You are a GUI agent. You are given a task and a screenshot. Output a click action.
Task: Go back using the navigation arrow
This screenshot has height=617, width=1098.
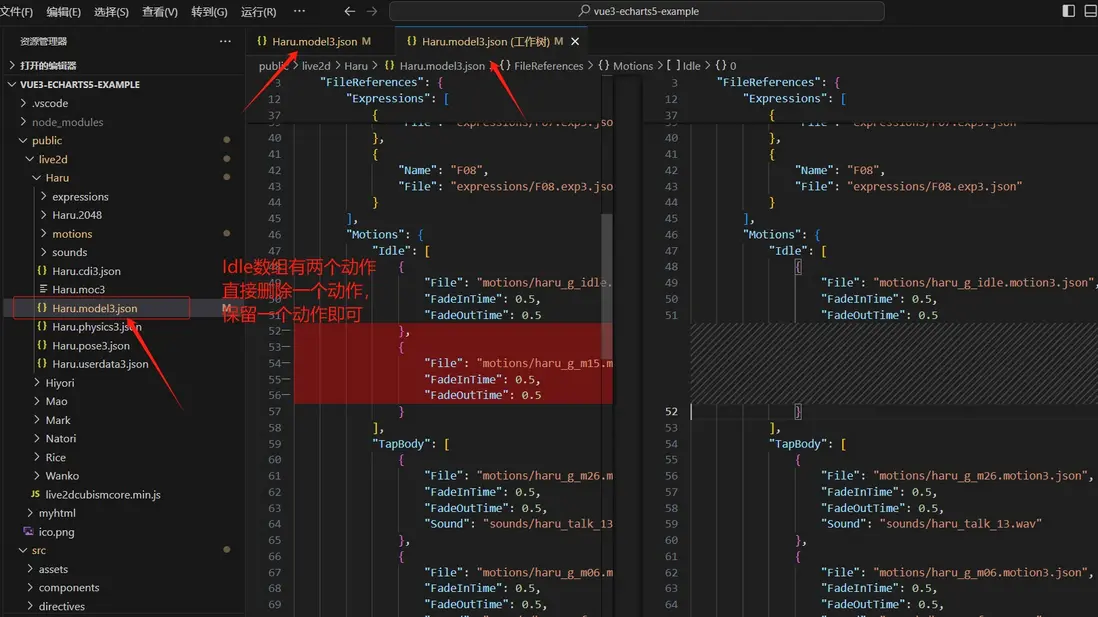coord(349,11)
